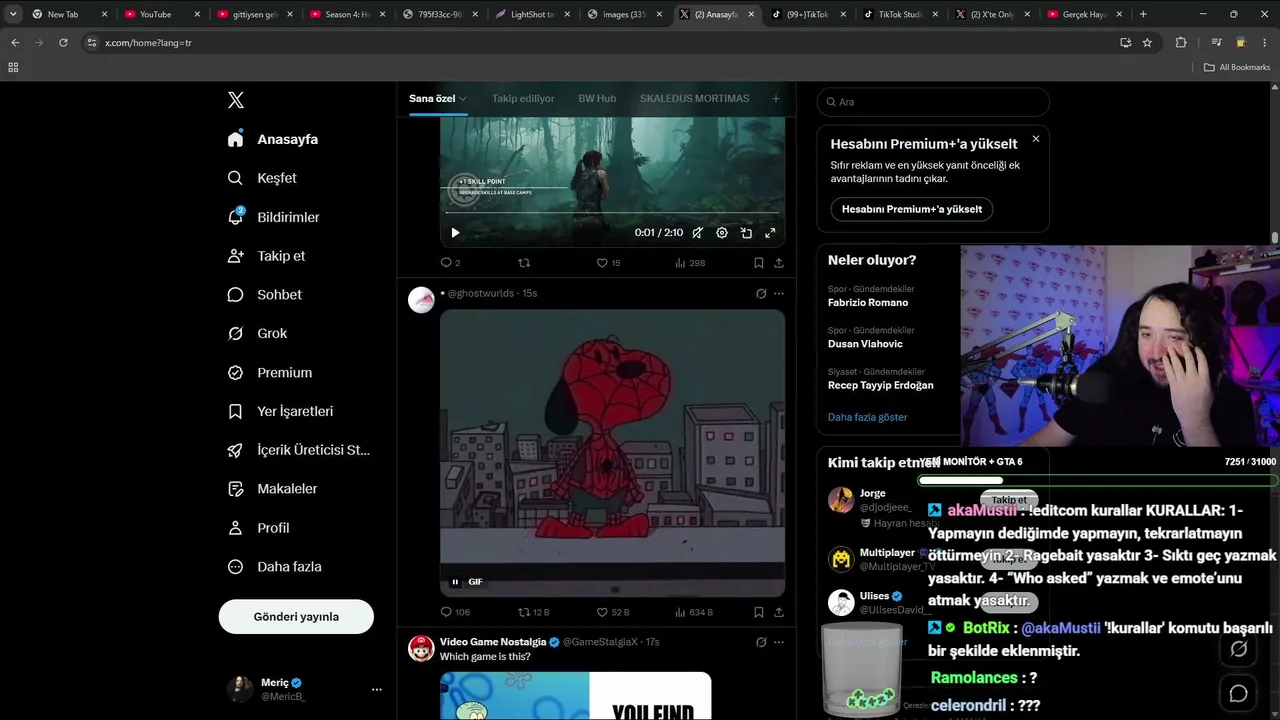Screen dimensions: 1280x720
Task: Reply to the video post with 2 comments
Action: click(451, 263)
